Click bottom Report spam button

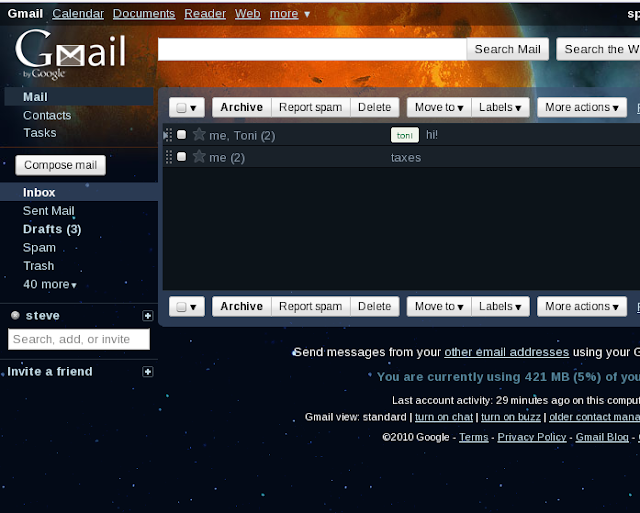[311, 306]
